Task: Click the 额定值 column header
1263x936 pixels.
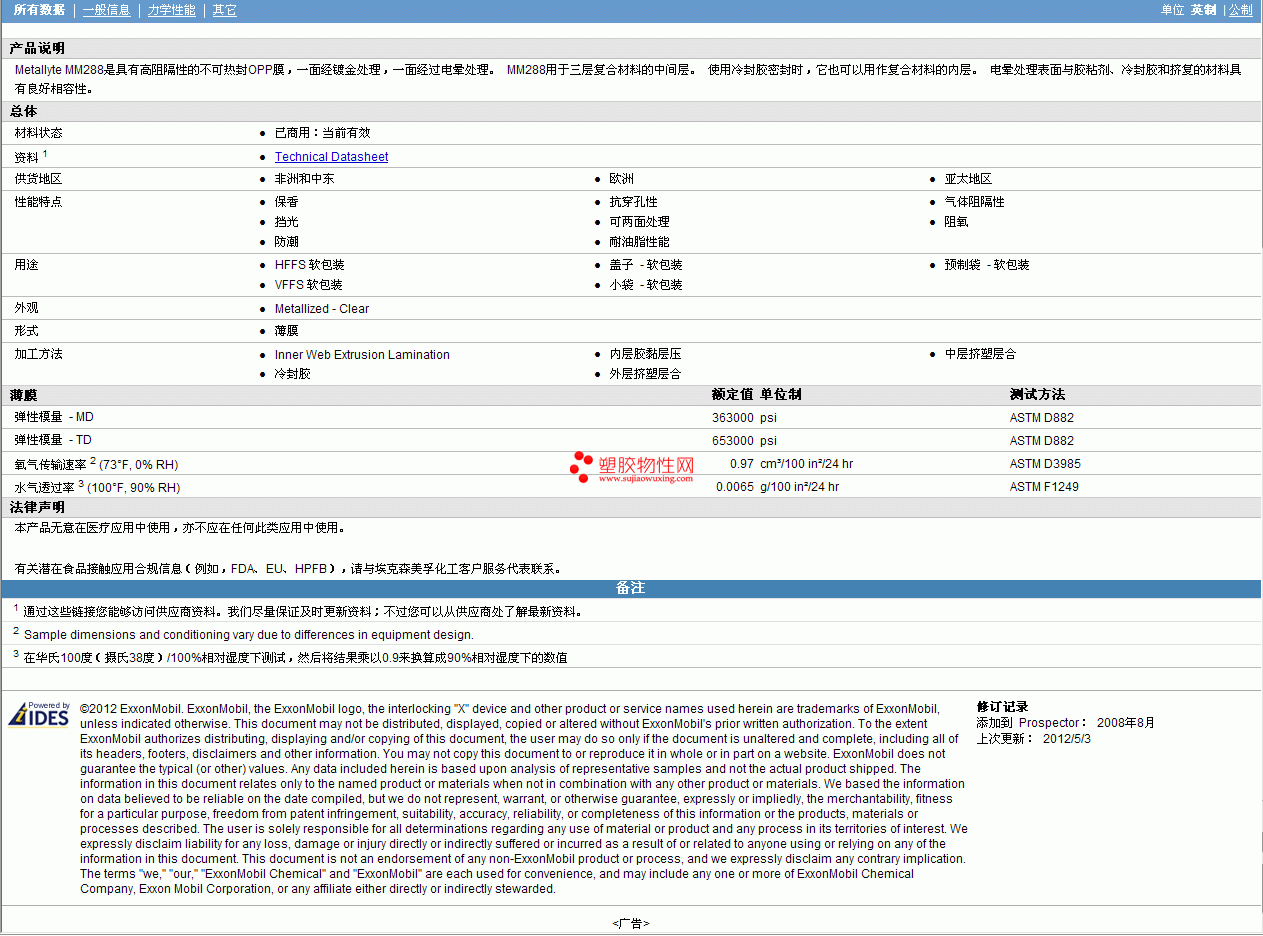Action: [x=732, y=395]
